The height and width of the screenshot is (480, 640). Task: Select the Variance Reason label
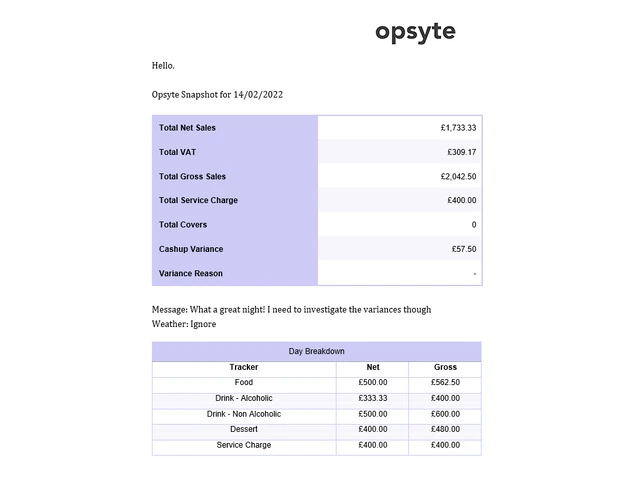[191, 273]
